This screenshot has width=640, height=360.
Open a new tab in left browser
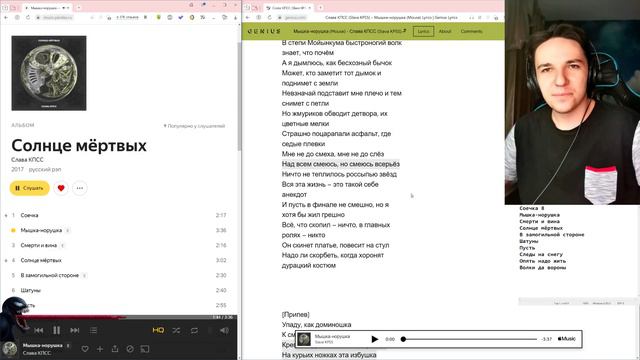[79, 8]
